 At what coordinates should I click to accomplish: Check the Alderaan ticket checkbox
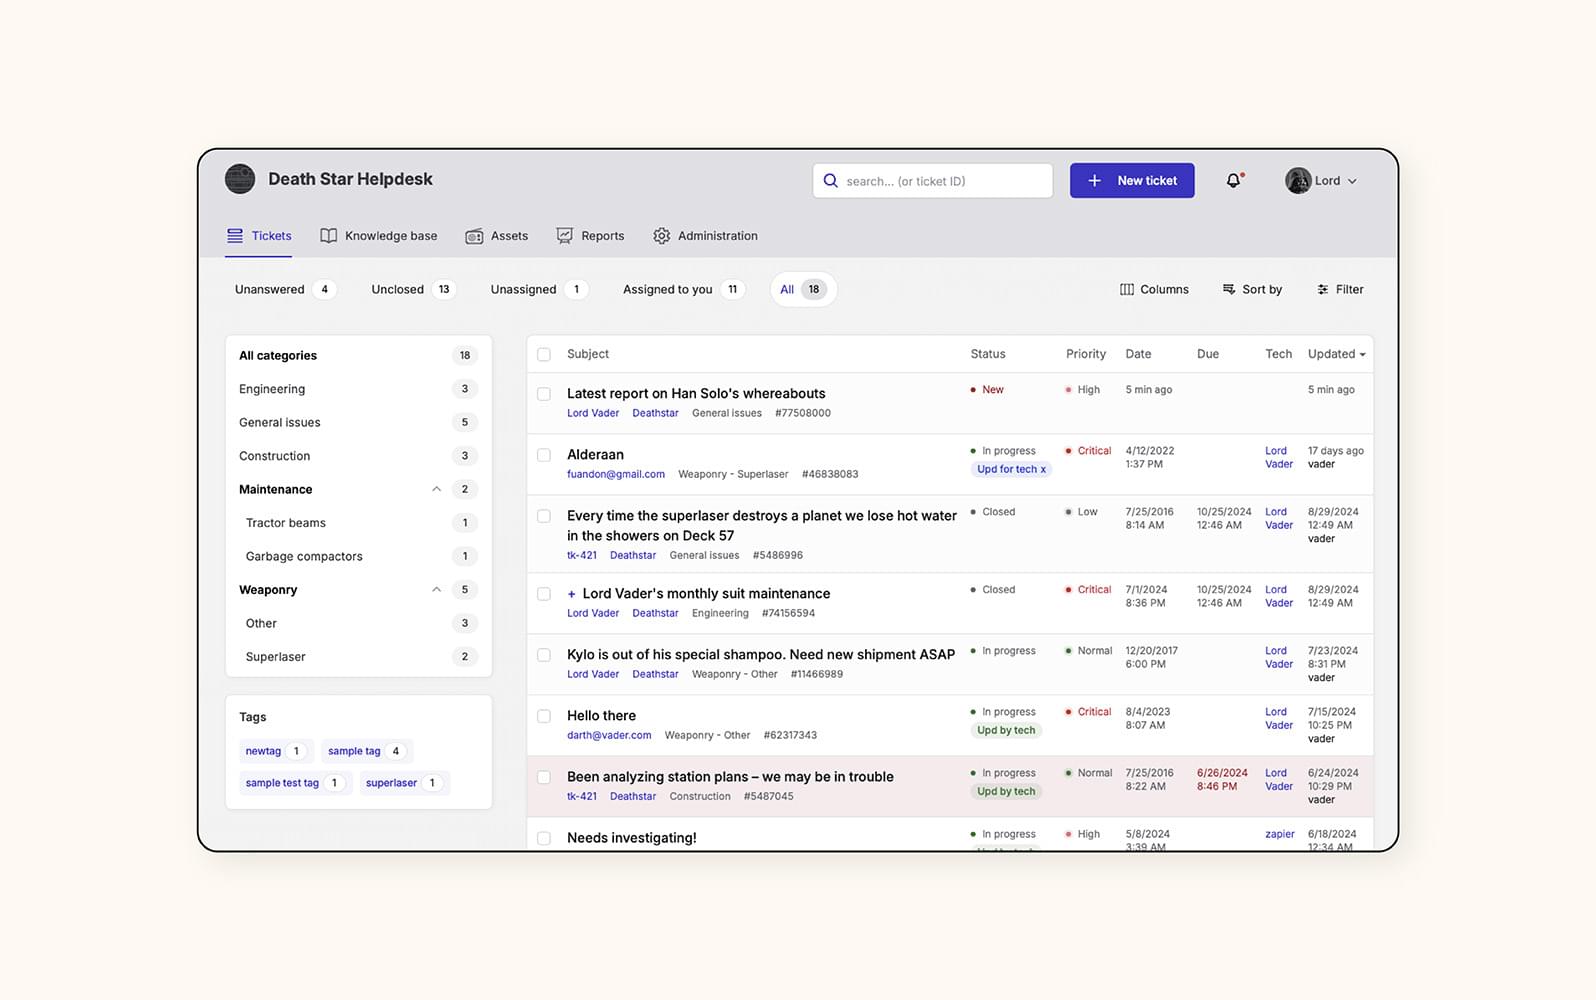tap(544, 455)
